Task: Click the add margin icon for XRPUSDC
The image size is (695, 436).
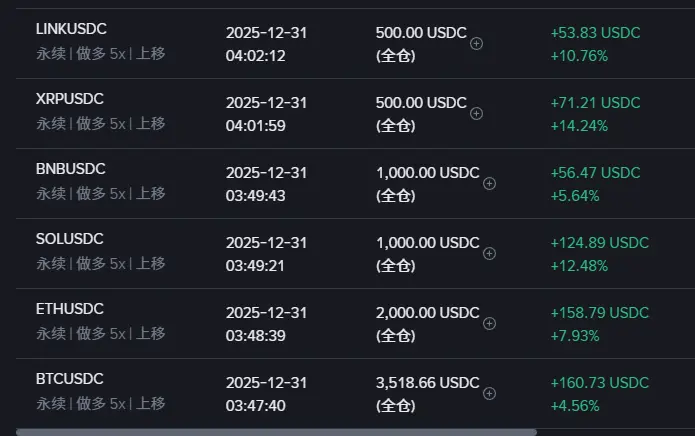Action: [x=476, y=113]
